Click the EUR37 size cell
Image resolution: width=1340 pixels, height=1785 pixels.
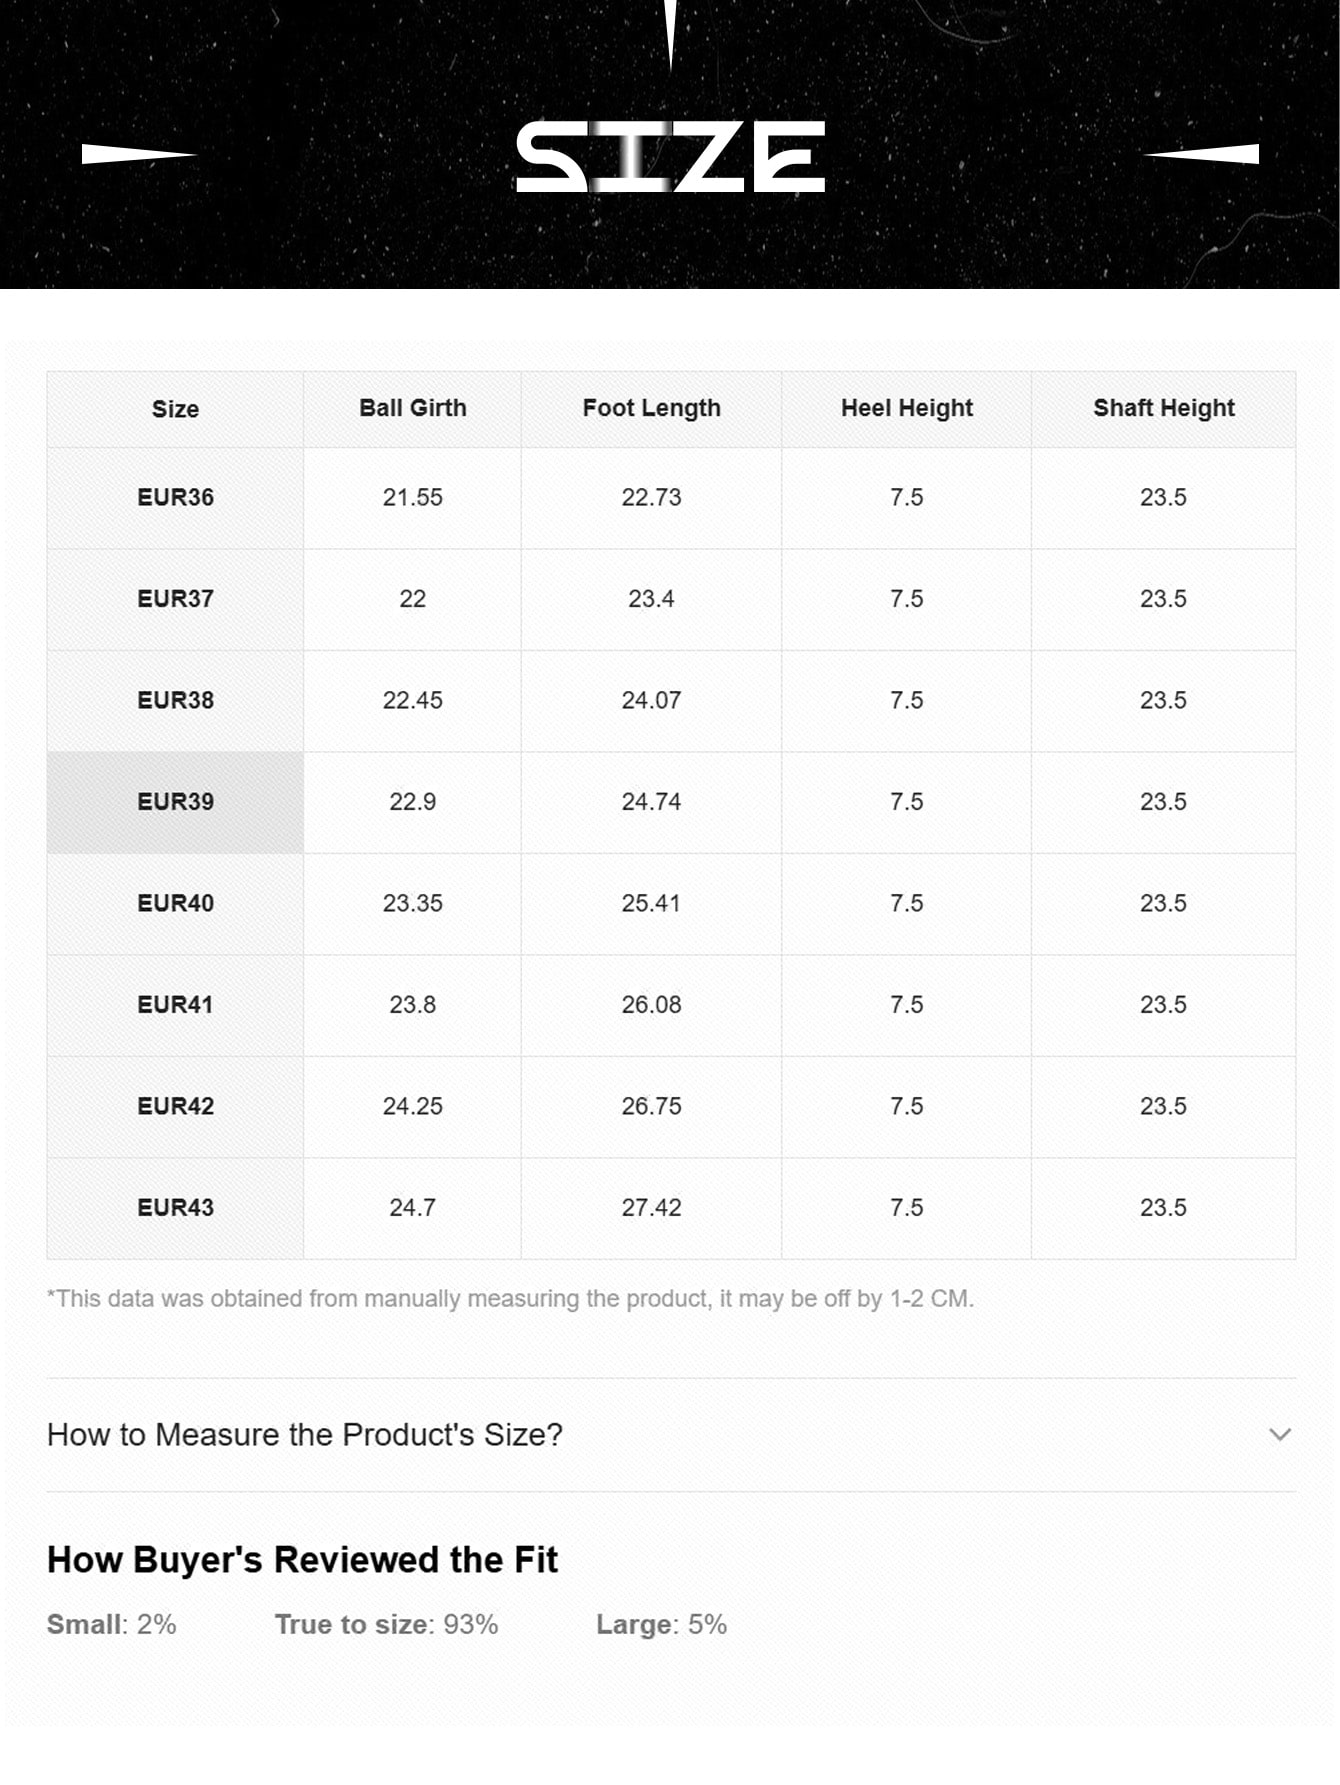175,599
